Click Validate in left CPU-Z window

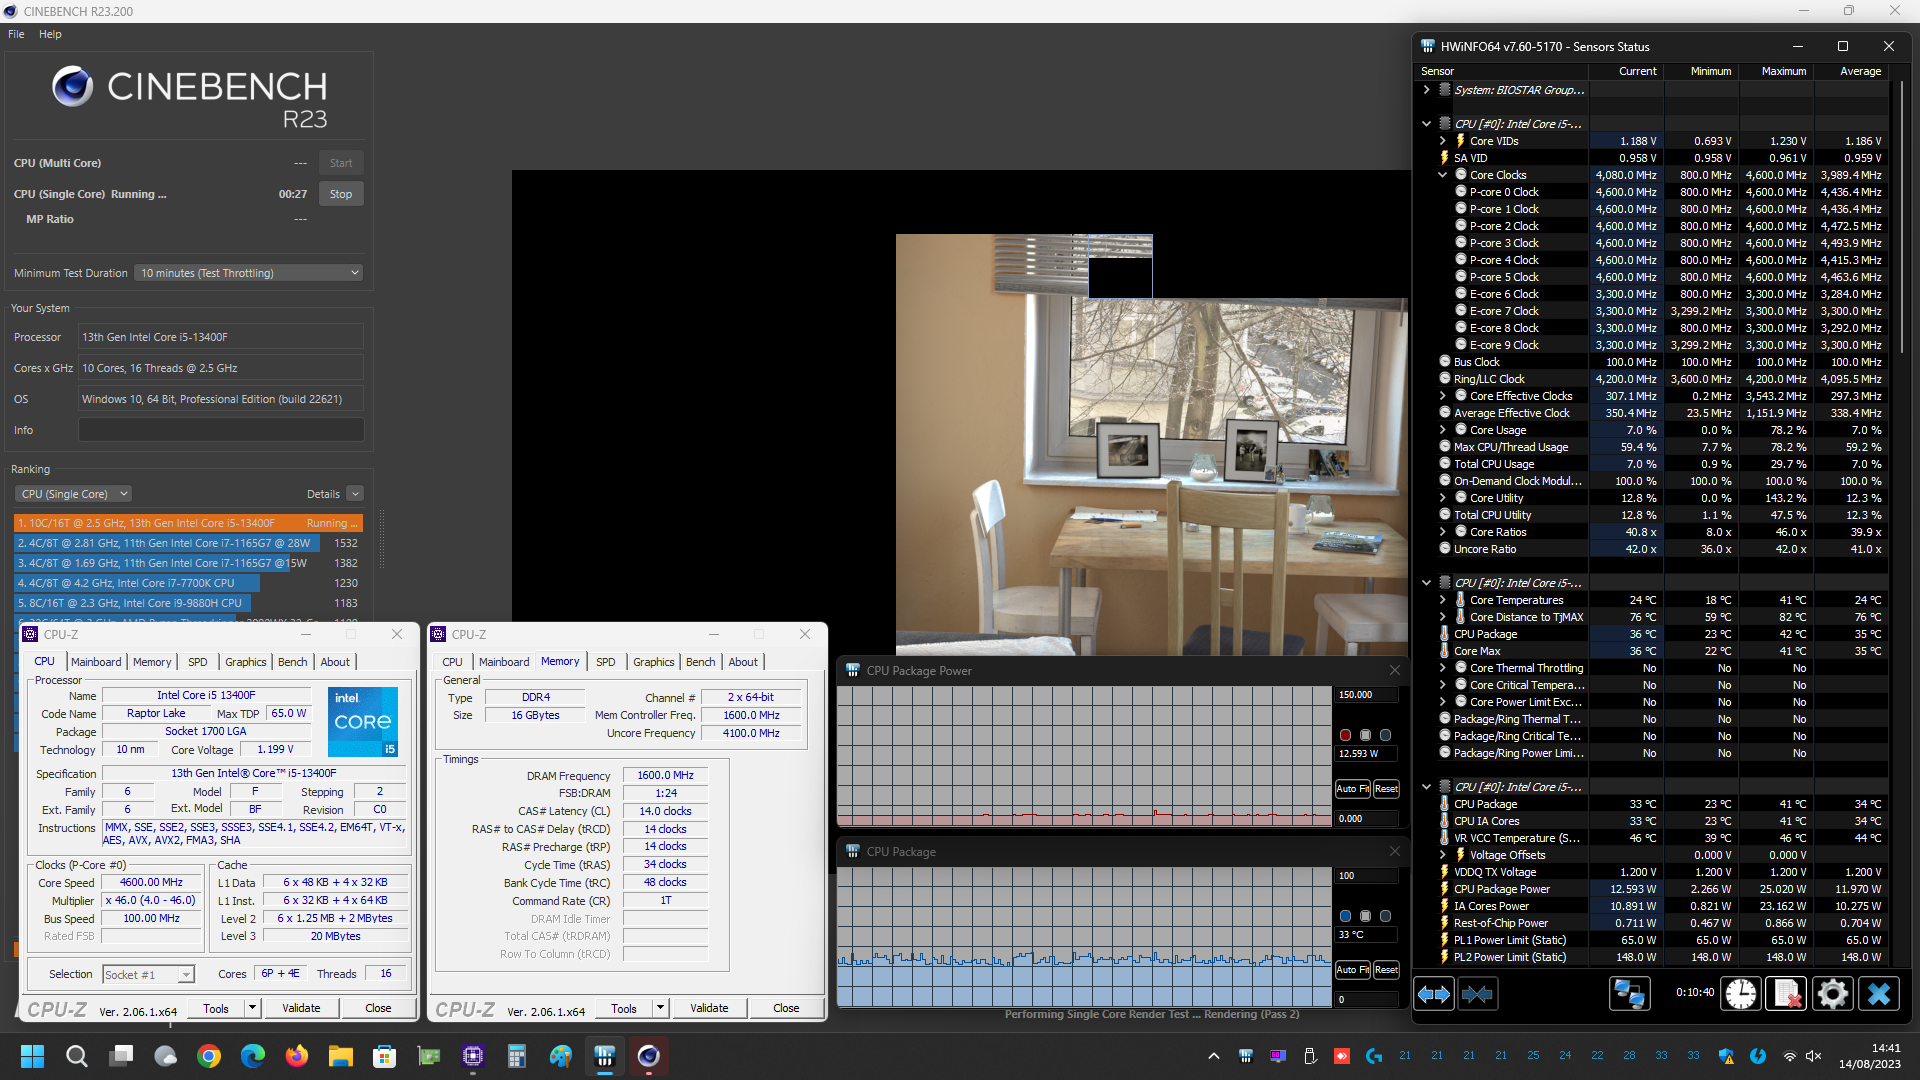[301, 1008]
